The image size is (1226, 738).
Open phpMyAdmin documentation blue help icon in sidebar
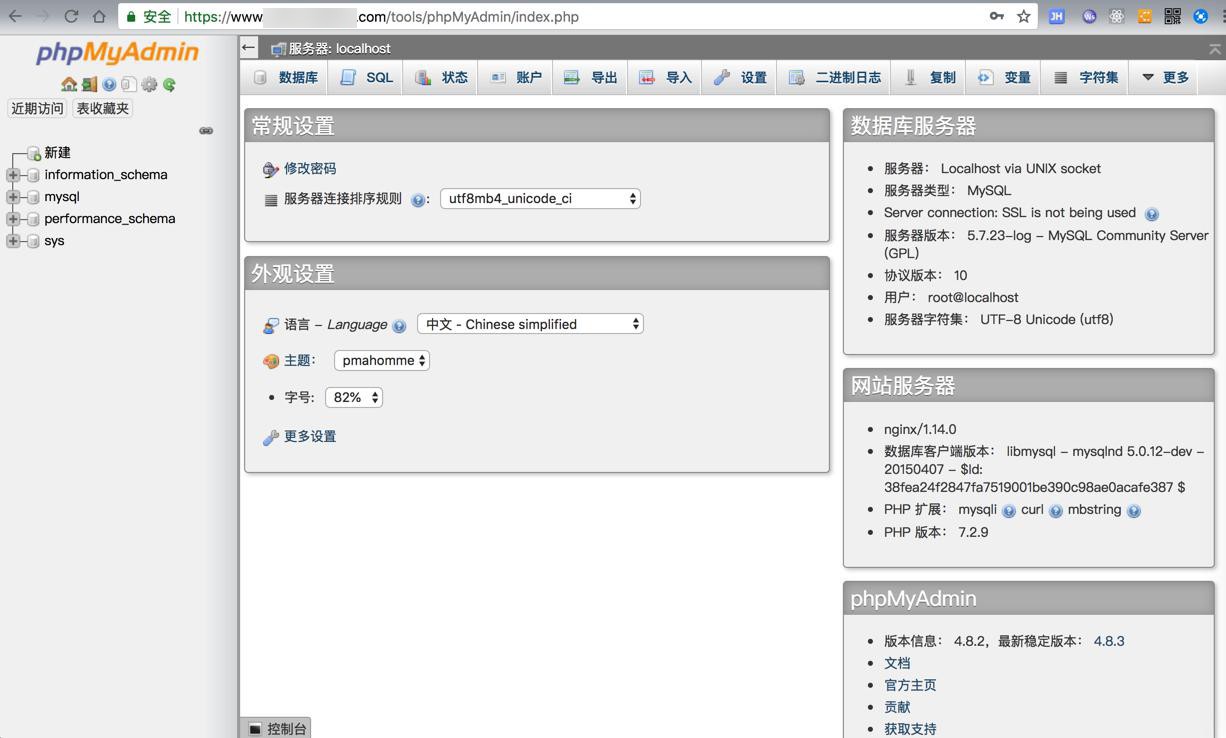point(109,85)
